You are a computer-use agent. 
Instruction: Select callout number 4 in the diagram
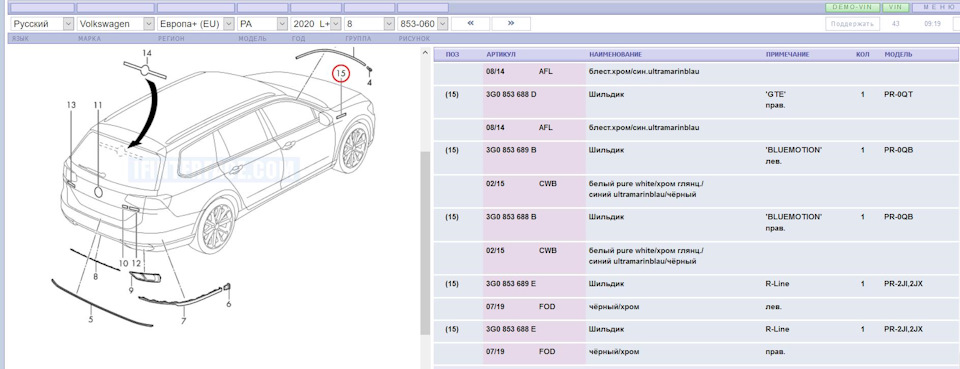click(x=370, y=82)
